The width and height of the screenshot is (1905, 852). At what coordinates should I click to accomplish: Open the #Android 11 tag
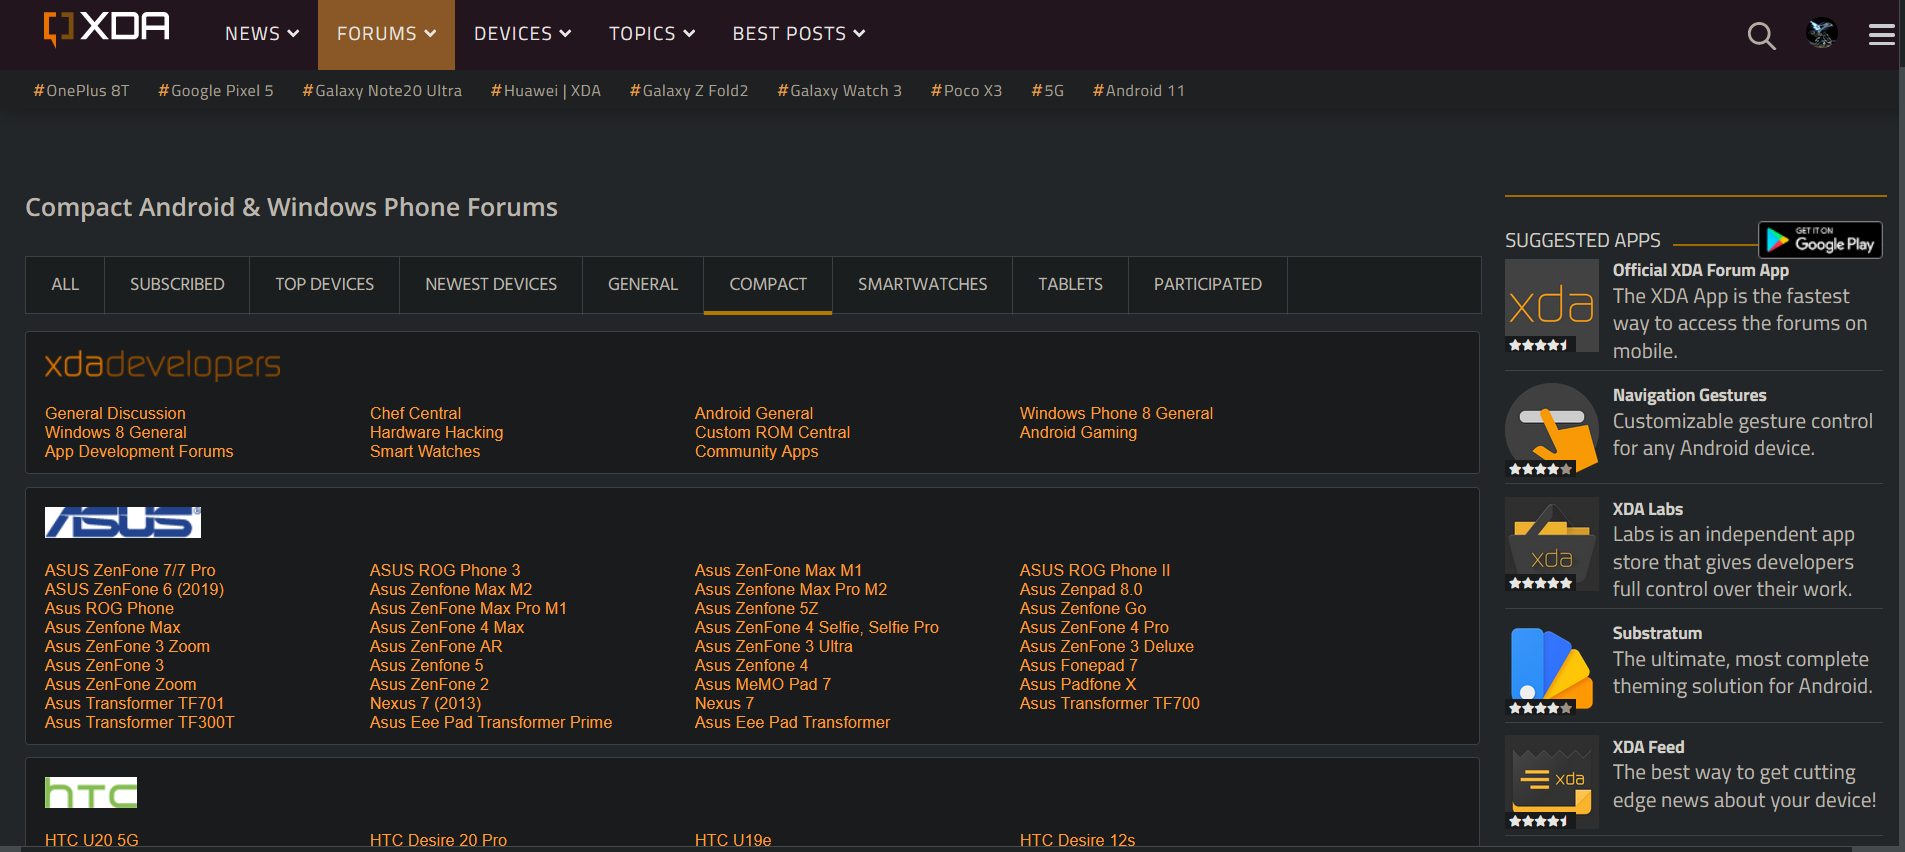pyautogui.click(x=1139, y=91)
